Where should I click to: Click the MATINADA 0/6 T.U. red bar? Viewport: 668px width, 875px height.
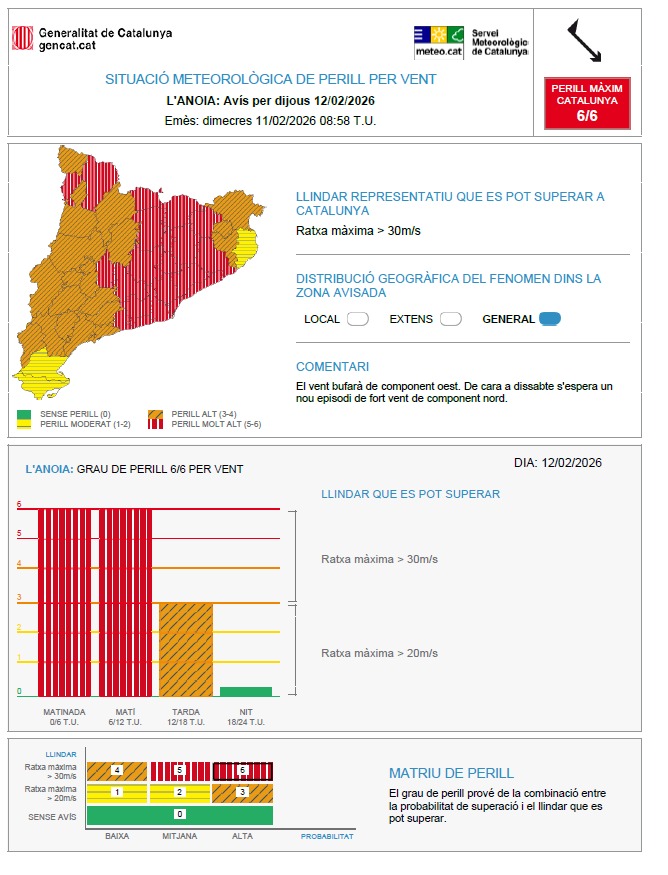click(x=64, y=603)
